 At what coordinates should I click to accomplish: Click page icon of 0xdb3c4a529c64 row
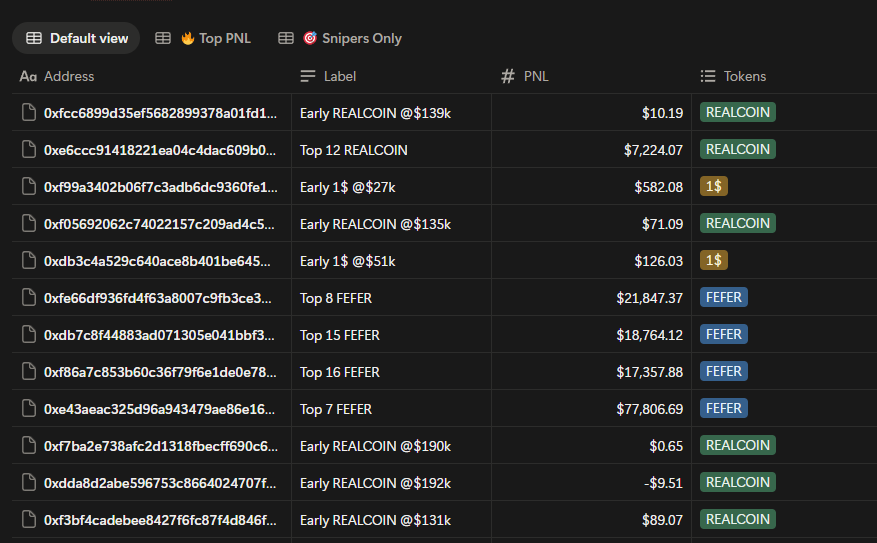pos(29,260)
